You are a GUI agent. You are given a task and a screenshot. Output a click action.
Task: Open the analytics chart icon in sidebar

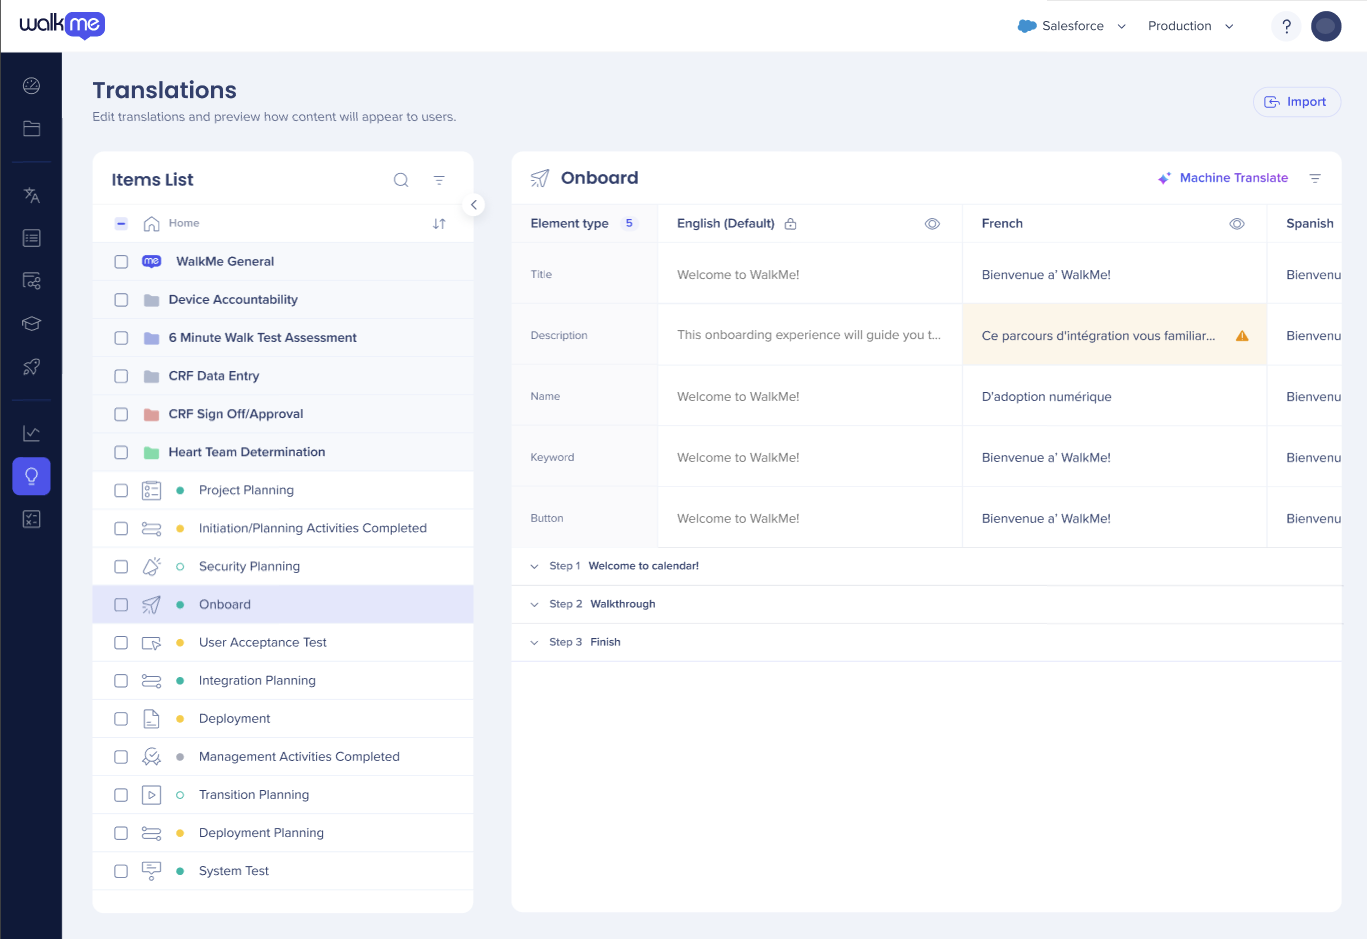click(32, 434)
